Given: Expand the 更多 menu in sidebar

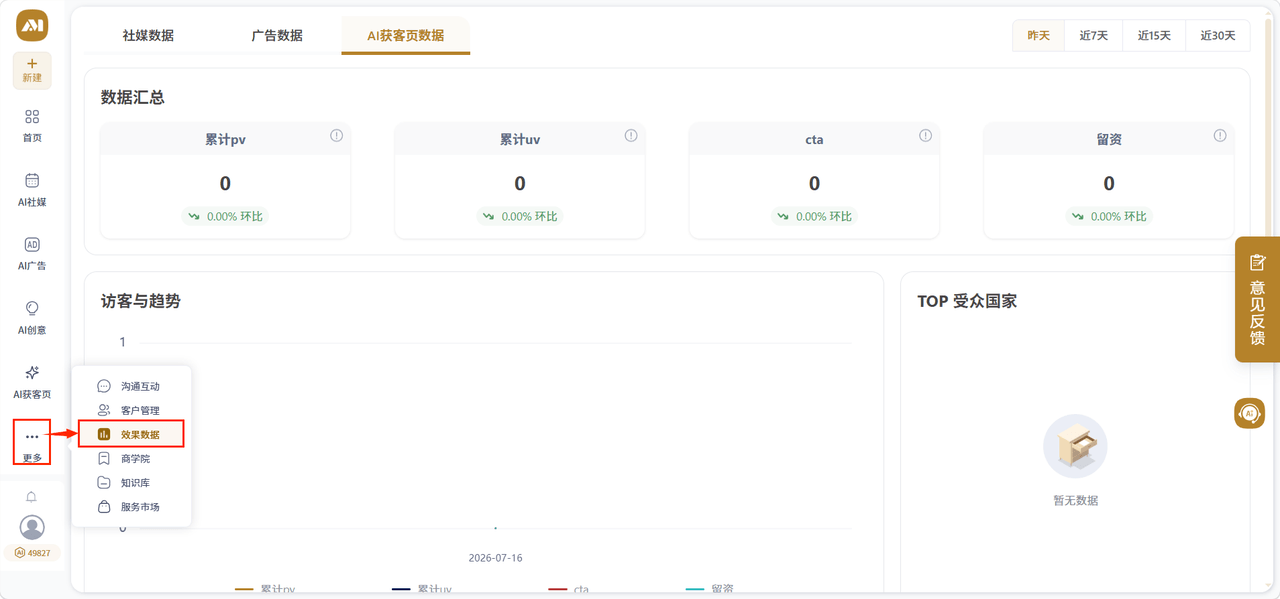Looking at the screenshot, I should coord(32,445).
